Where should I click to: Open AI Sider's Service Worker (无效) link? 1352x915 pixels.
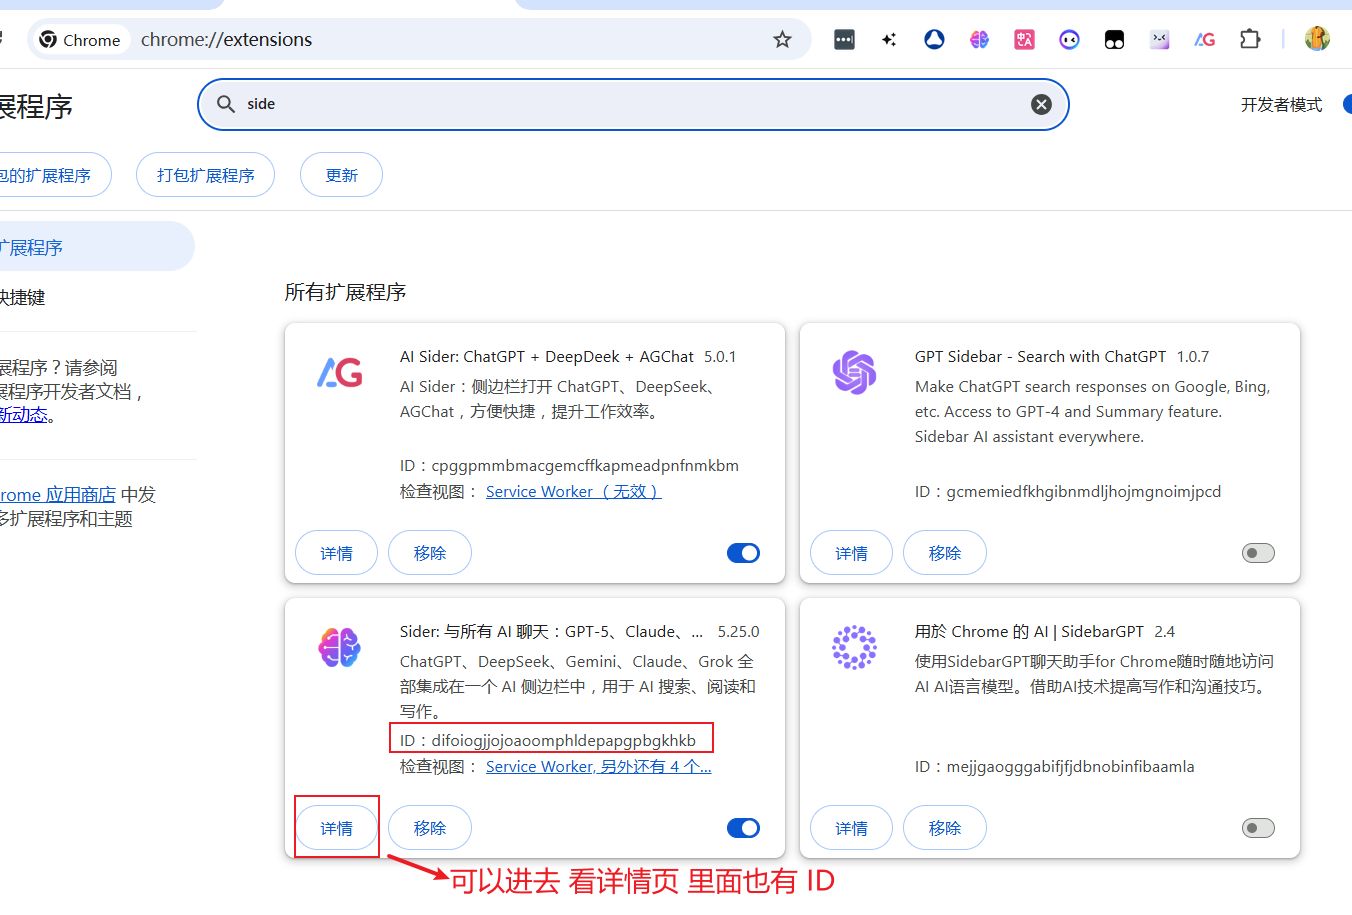pyautogui.click(x=573, y=491)
